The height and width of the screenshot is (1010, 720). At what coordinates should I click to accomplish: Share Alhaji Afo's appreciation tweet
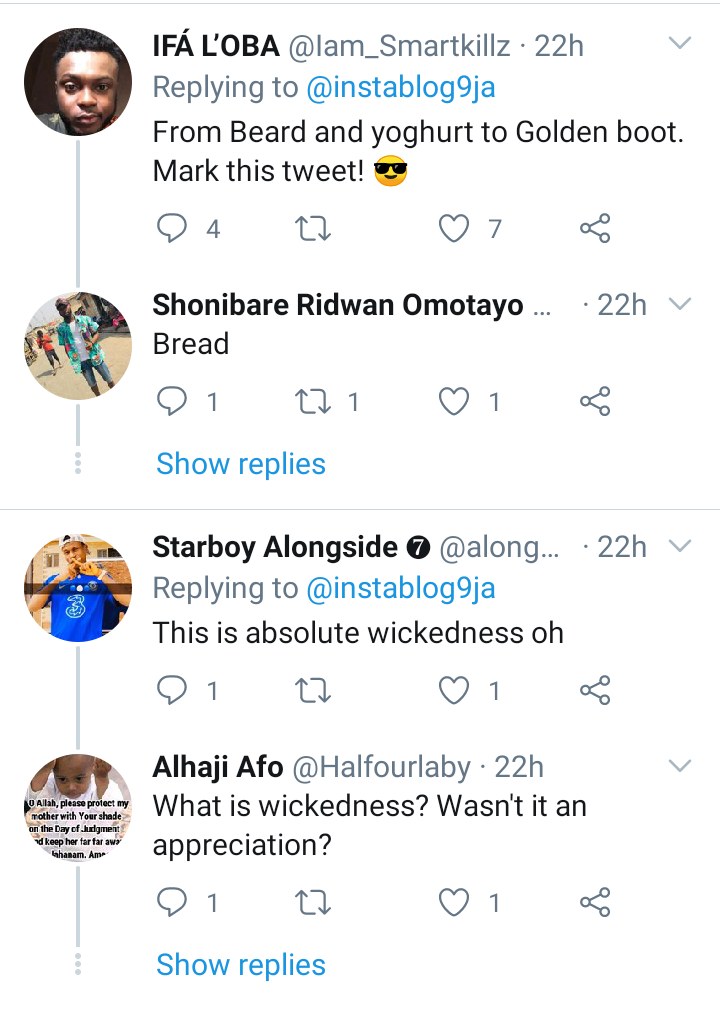[x=595, y=903]
